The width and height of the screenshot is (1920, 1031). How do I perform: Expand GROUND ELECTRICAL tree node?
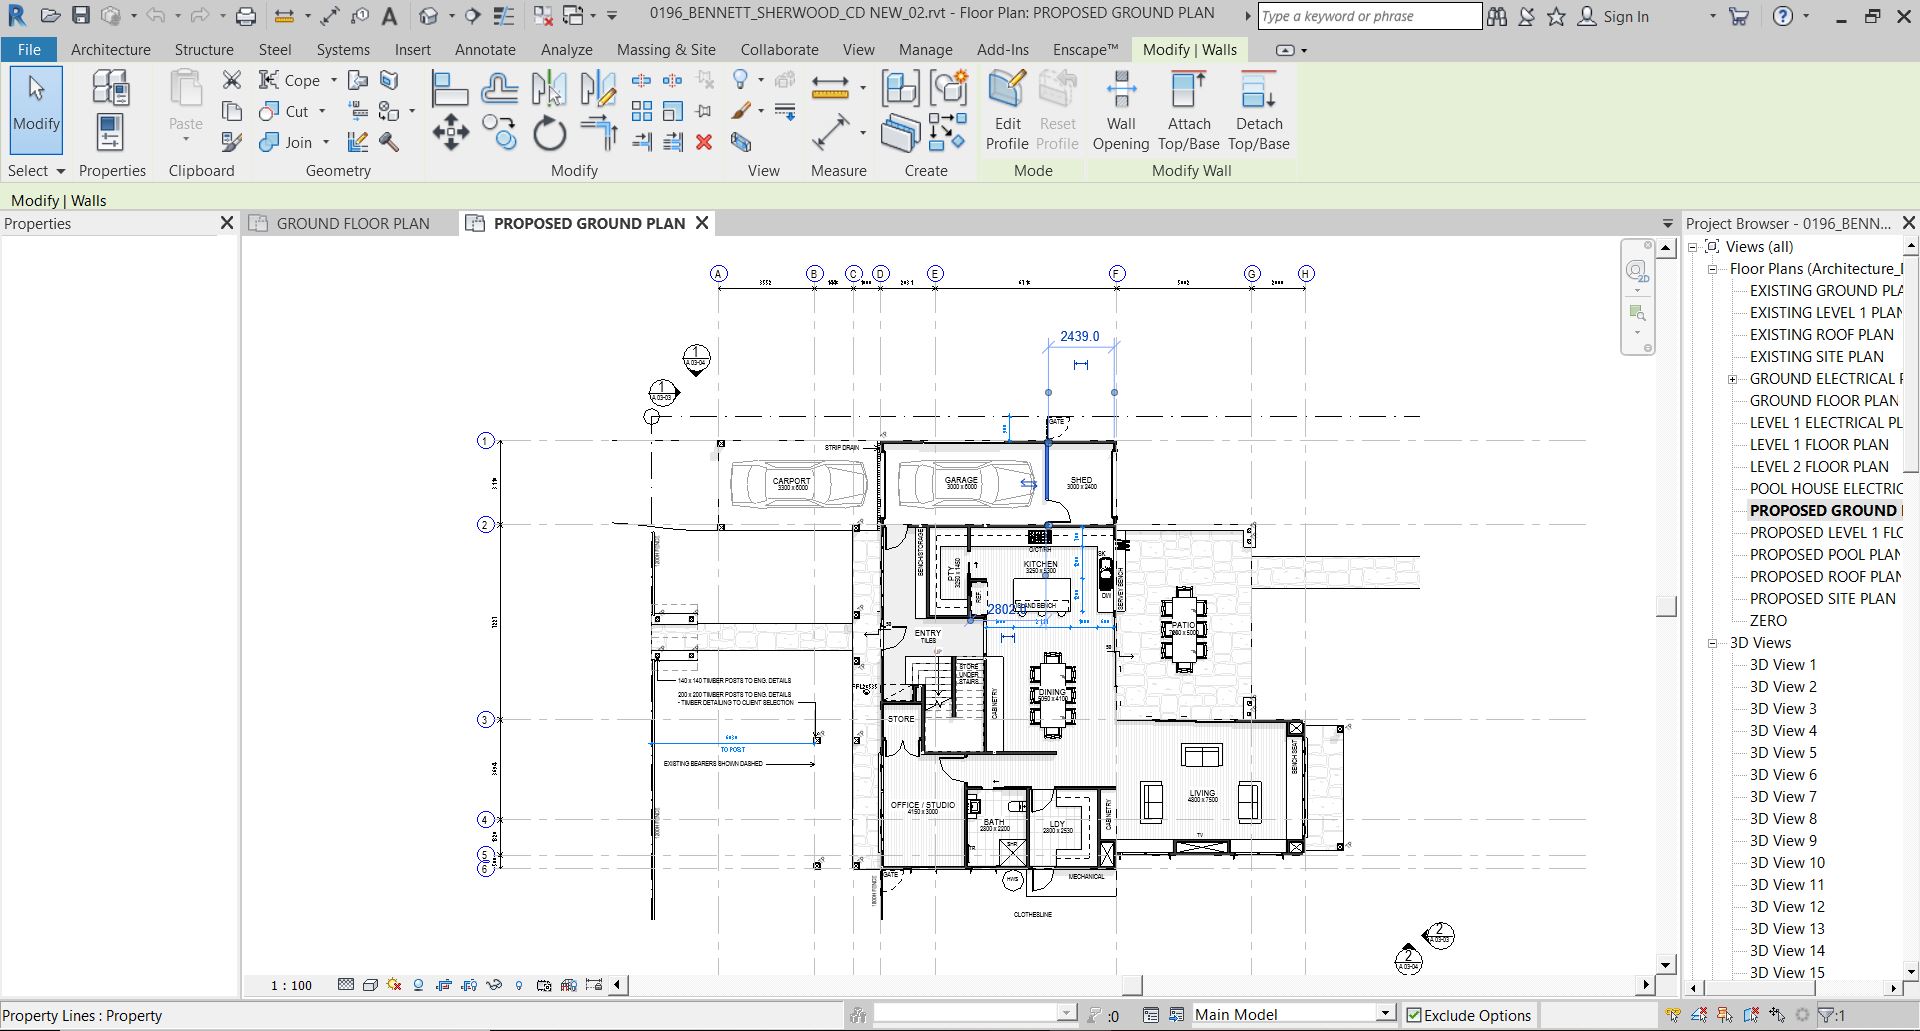[1732, 379]
